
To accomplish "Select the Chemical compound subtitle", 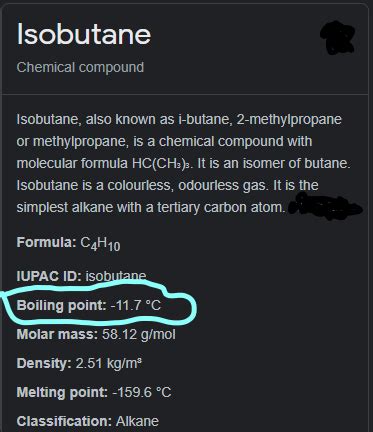I will (80, 67).
